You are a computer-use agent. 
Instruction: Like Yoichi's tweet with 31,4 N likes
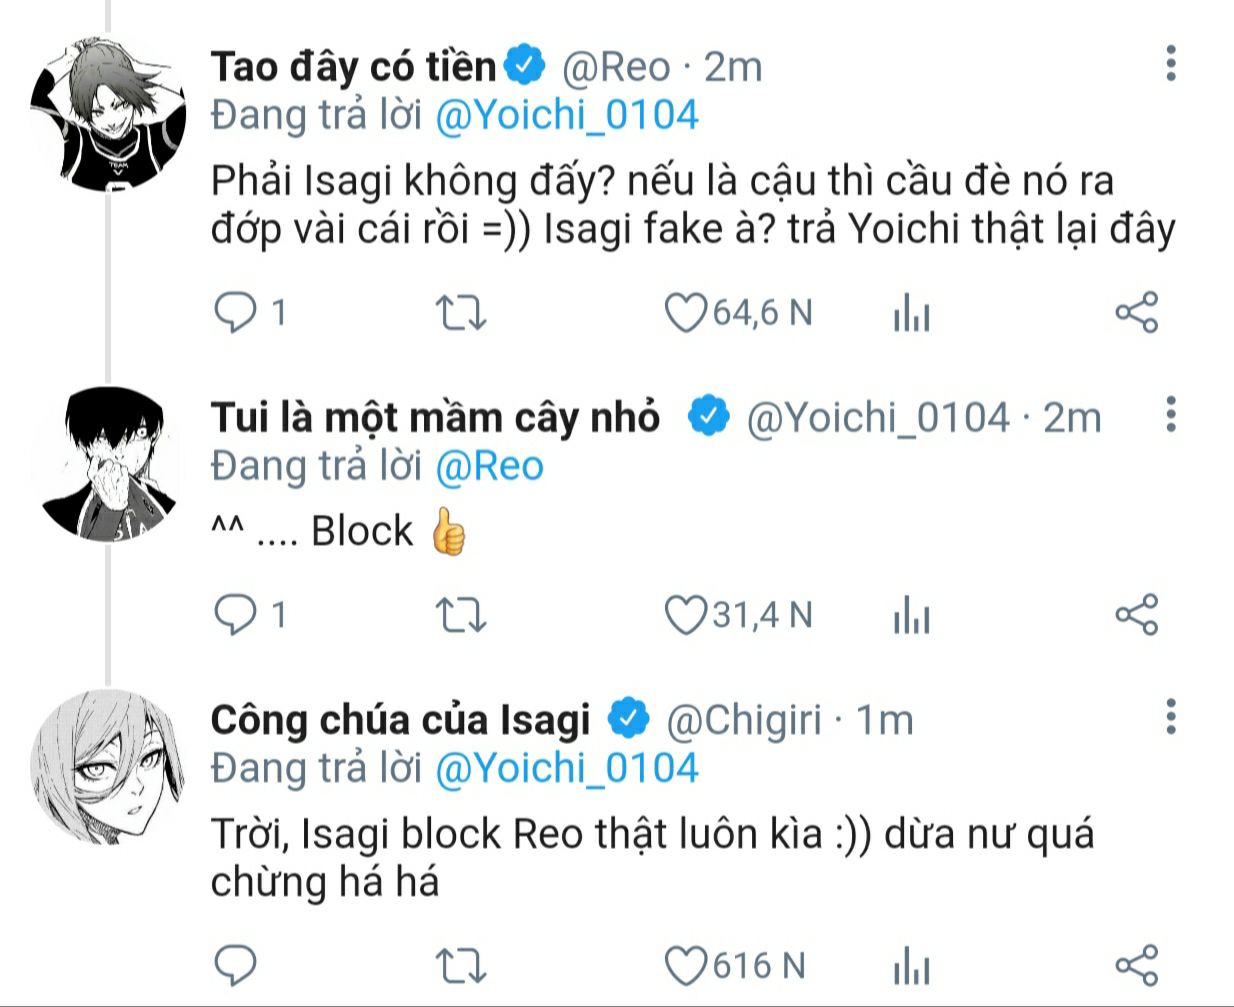pos(686,614)
